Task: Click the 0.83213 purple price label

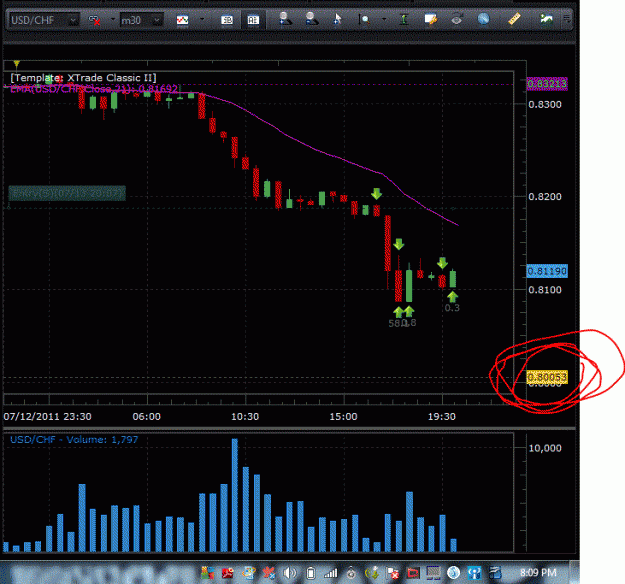Action: [547, 84]
